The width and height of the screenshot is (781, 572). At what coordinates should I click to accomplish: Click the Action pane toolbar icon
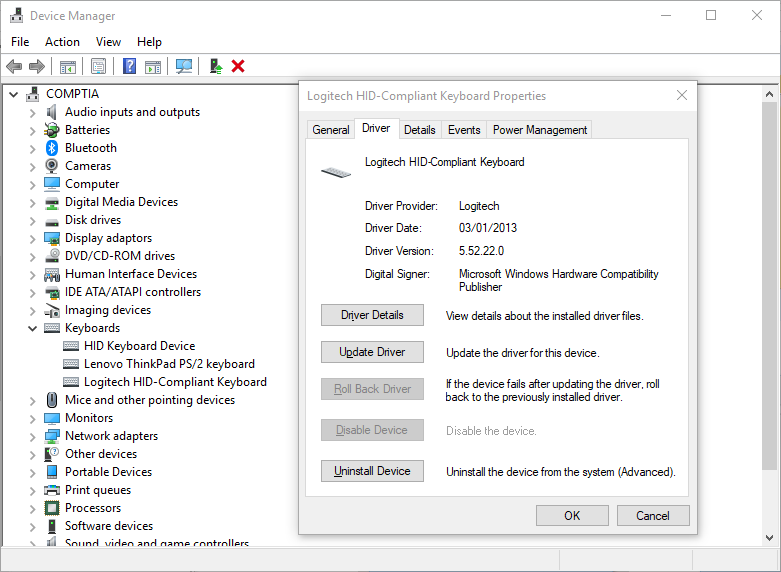(153, 66)
